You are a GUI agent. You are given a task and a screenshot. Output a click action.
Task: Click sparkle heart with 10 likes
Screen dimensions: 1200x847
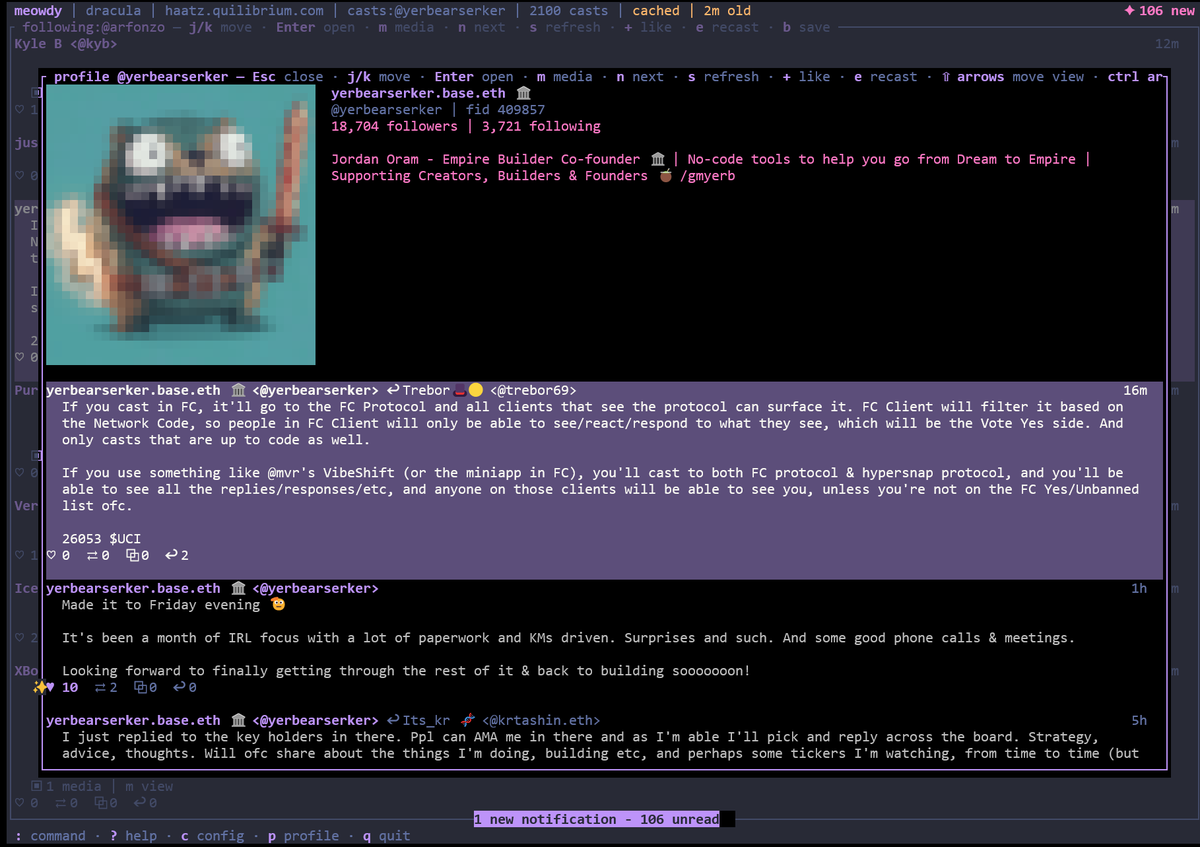[44, 687]
